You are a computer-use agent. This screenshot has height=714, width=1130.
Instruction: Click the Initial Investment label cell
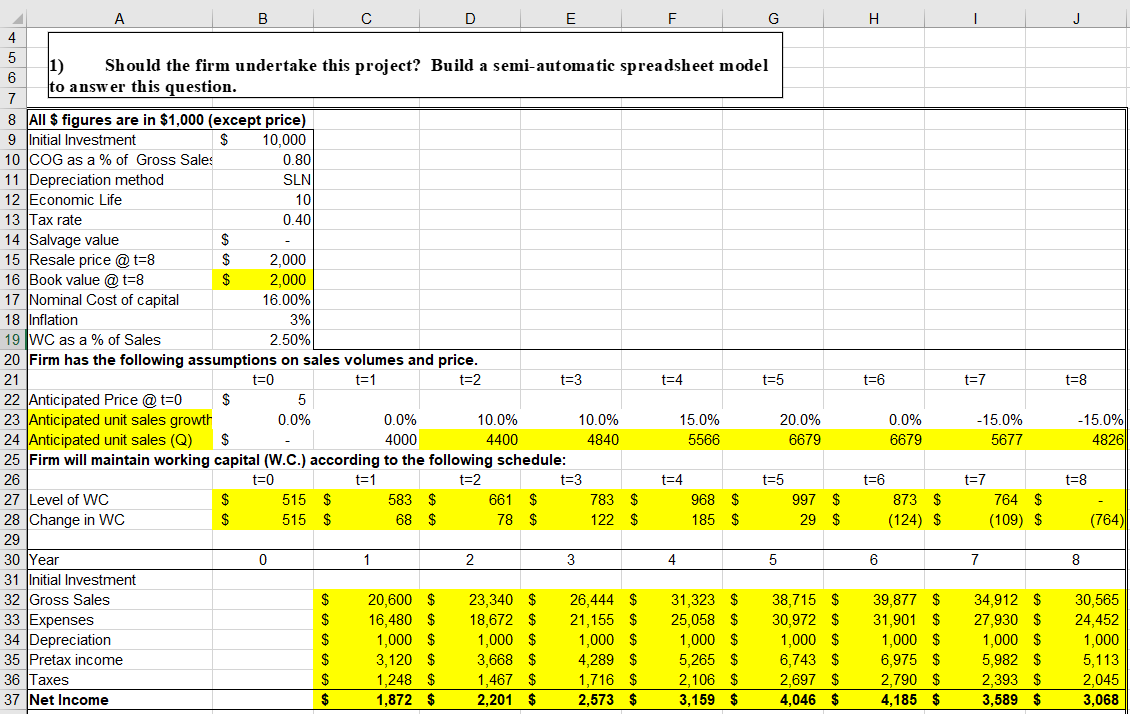click(x=119, y=139)
